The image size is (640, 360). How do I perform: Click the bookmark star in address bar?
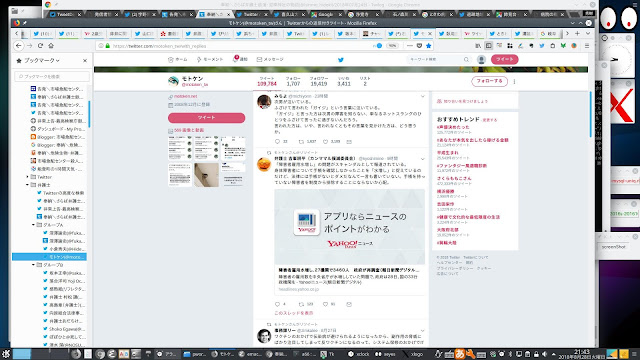click(429, 46)
